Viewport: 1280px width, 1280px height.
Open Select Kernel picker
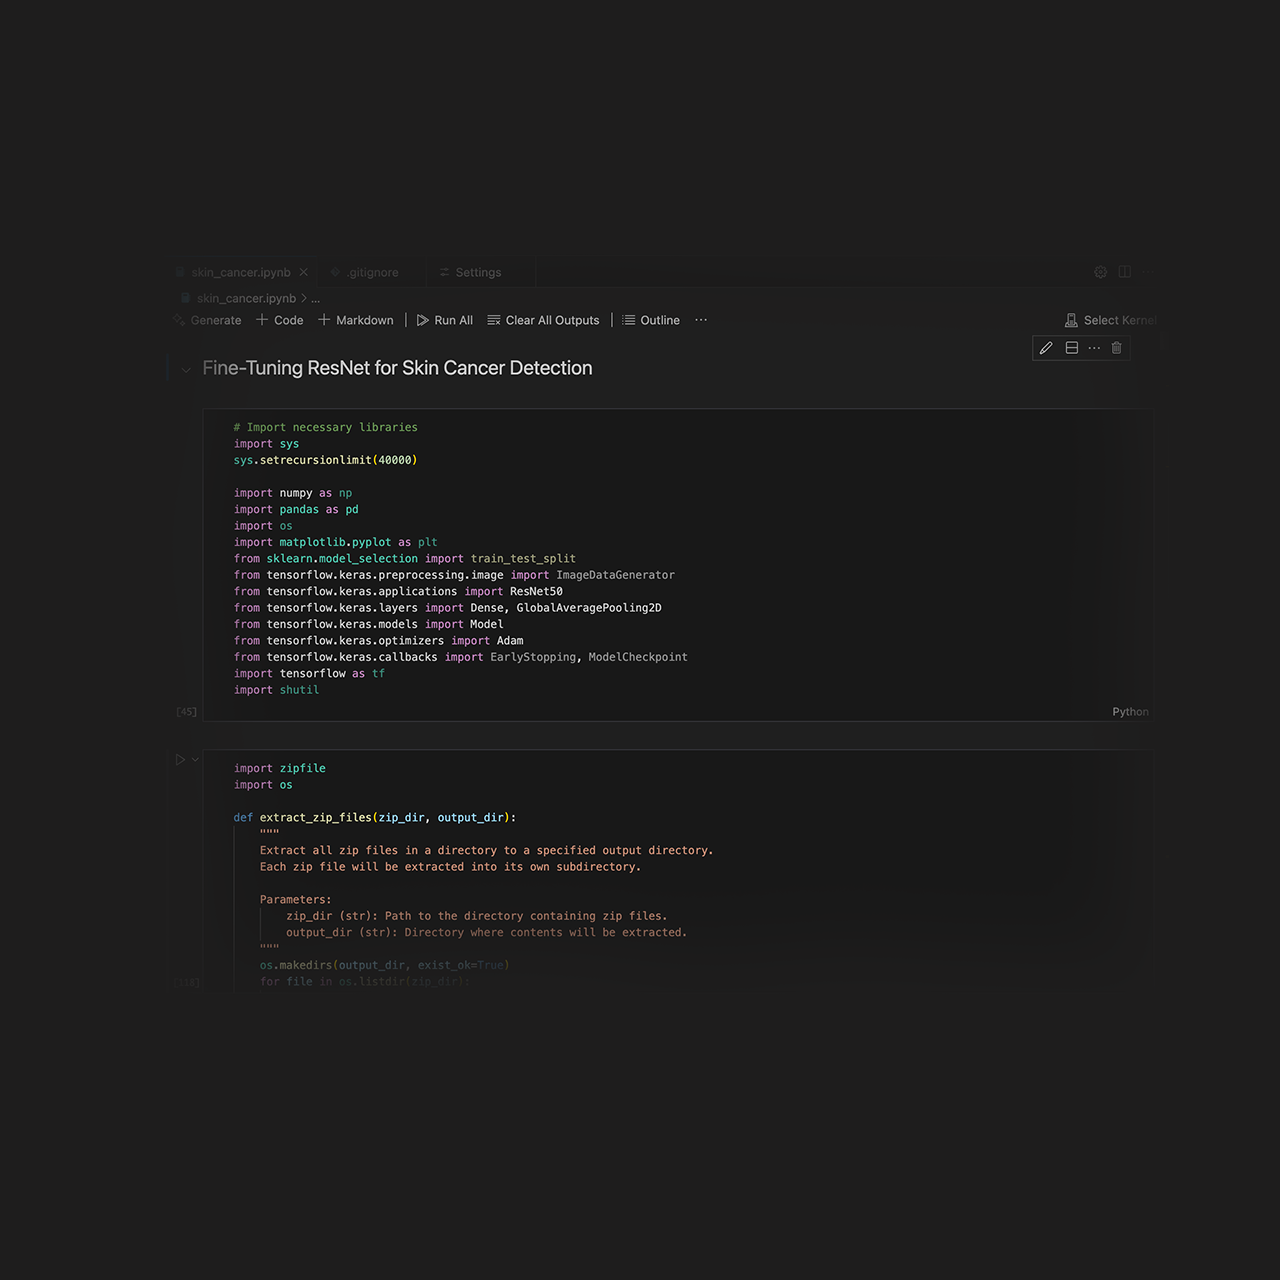(x=1111, y=320)
